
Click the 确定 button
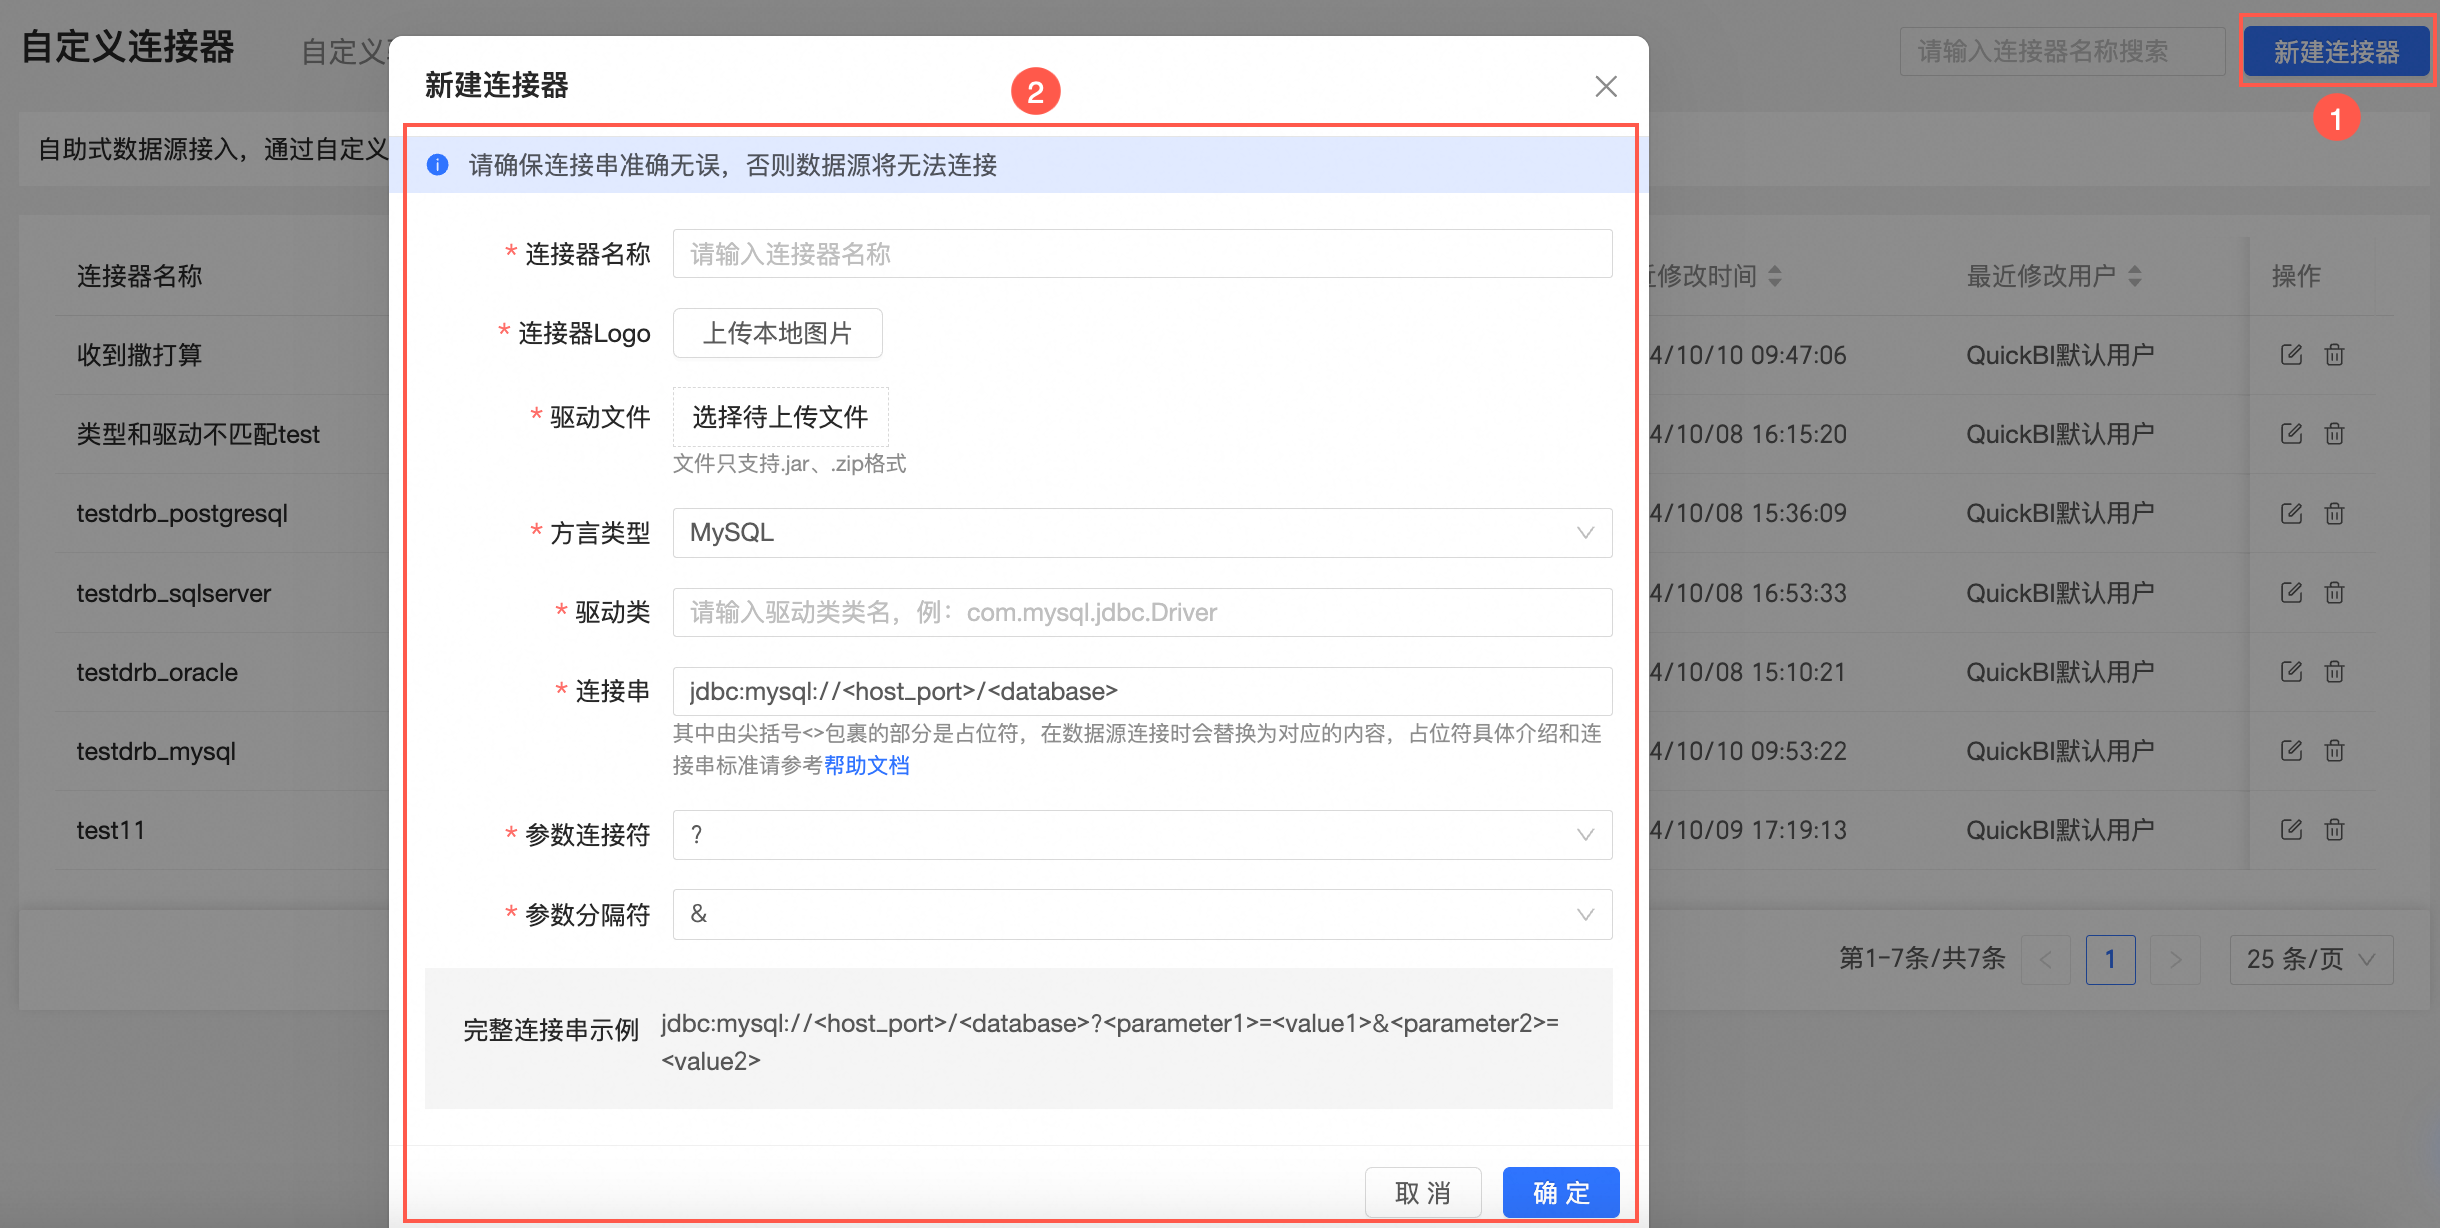tap(1561, 1193)
